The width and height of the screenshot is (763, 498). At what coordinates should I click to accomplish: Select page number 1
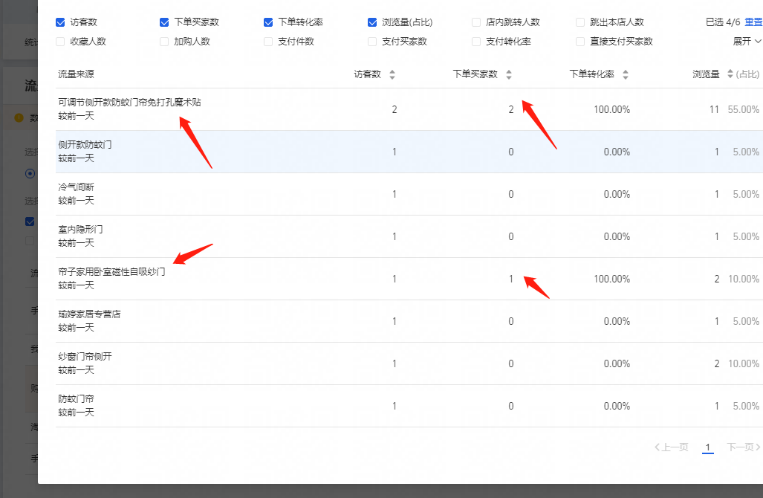(708, 447)
